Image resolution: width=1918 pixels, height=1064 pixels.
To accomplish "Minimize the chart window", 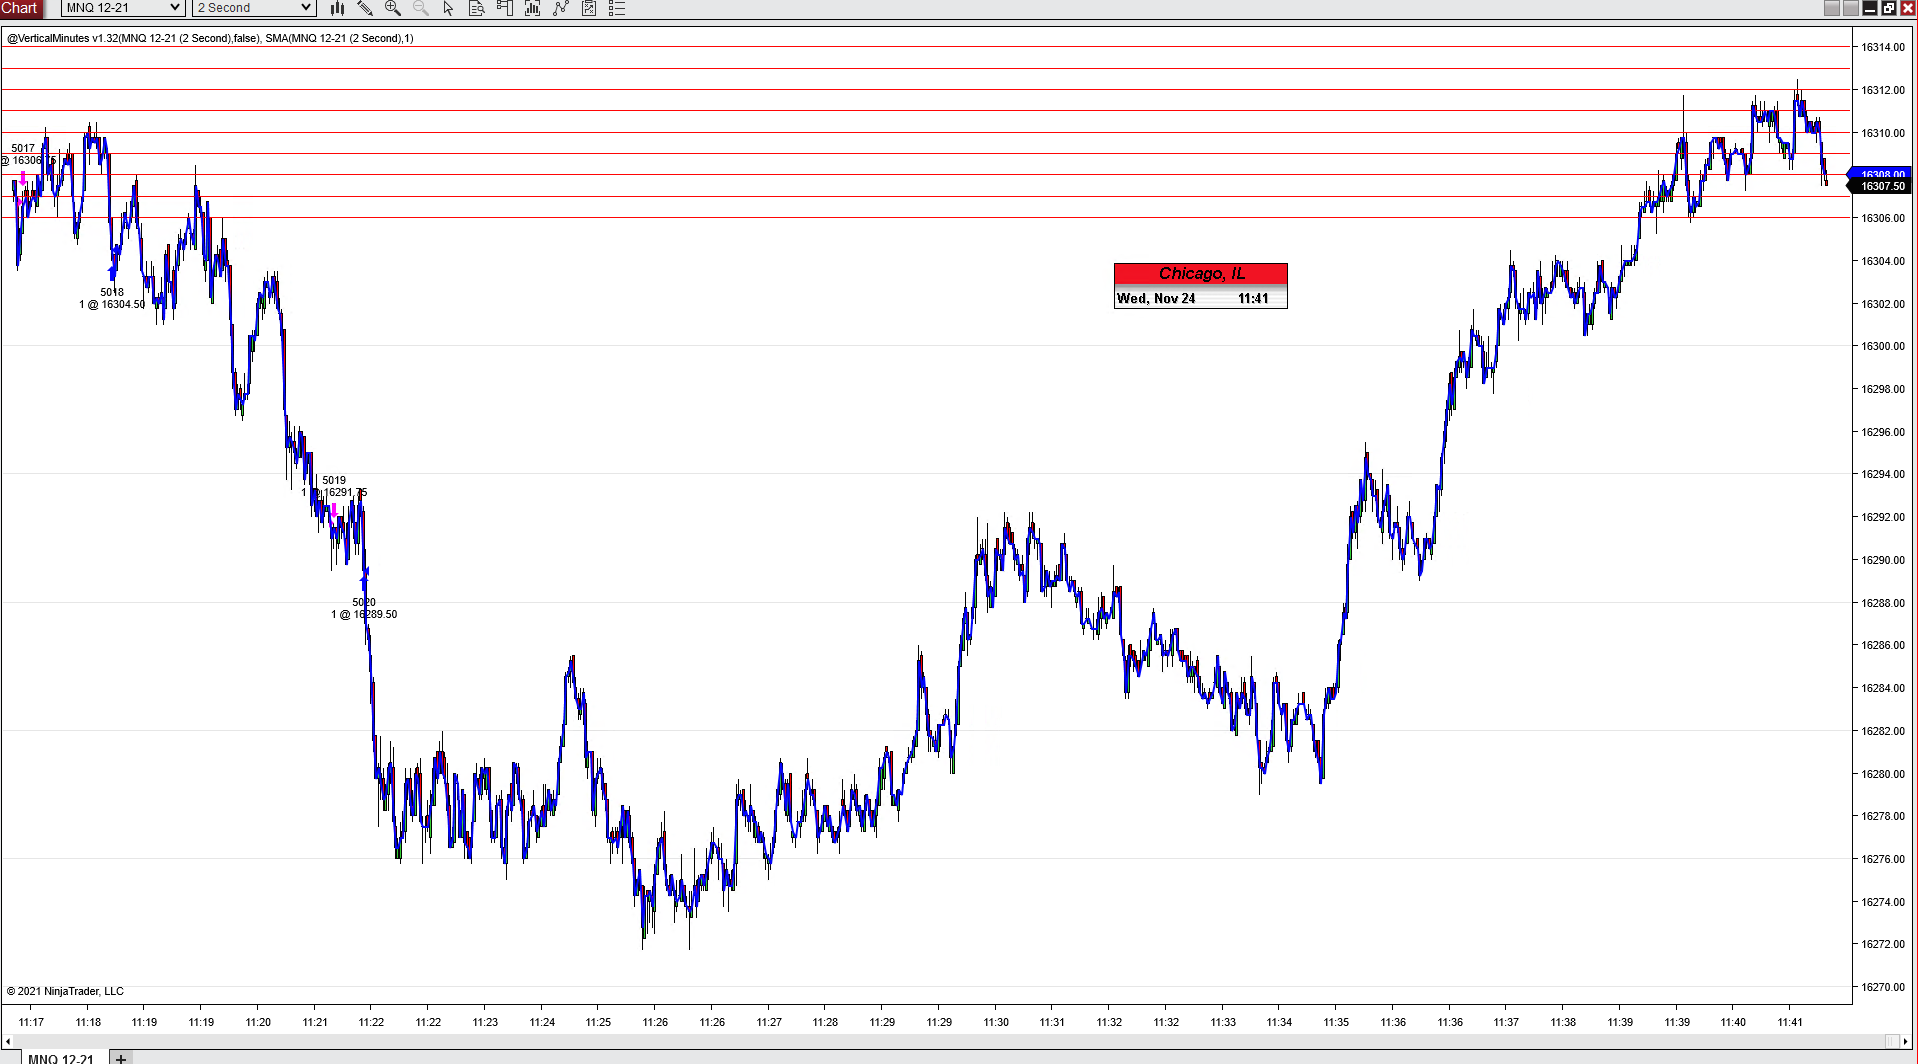I will (1869, 8).
